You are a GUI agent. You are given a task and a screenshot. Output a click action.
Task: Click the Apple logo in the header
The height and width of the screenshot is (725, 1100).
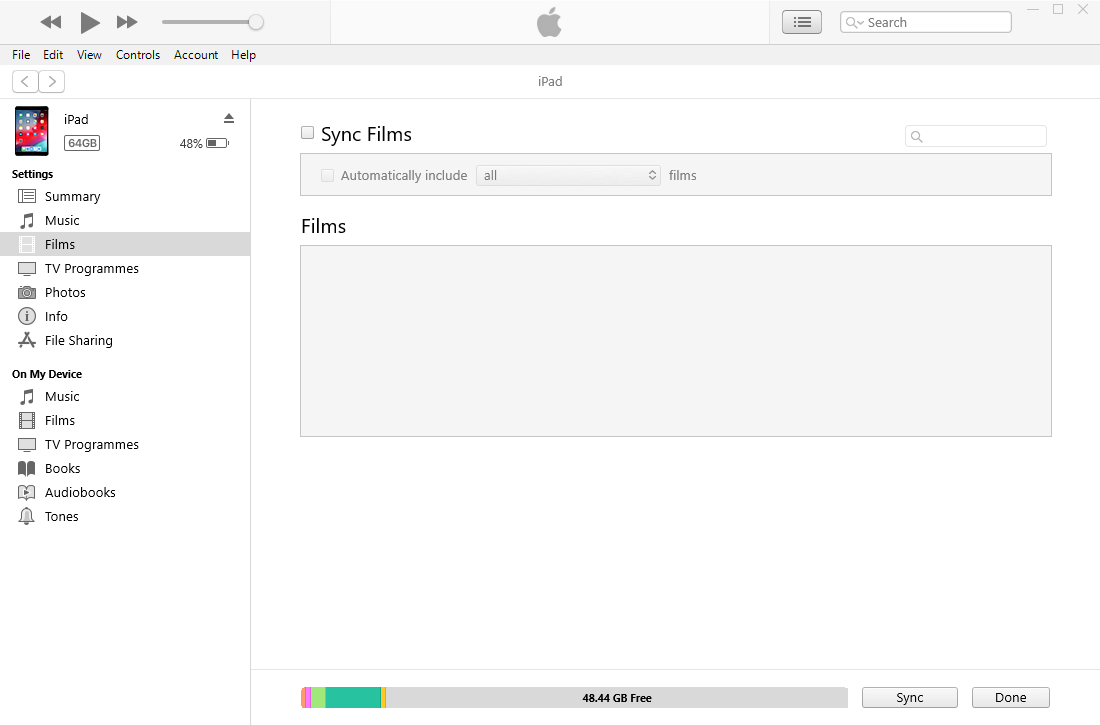pyautogui.click(x=549, y=22)
